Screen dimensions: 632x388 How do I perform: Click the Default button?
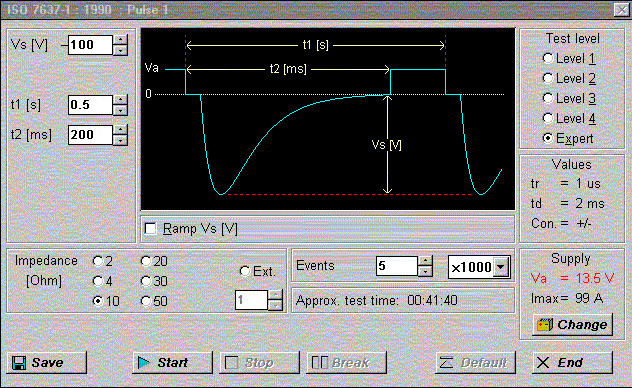476,363
